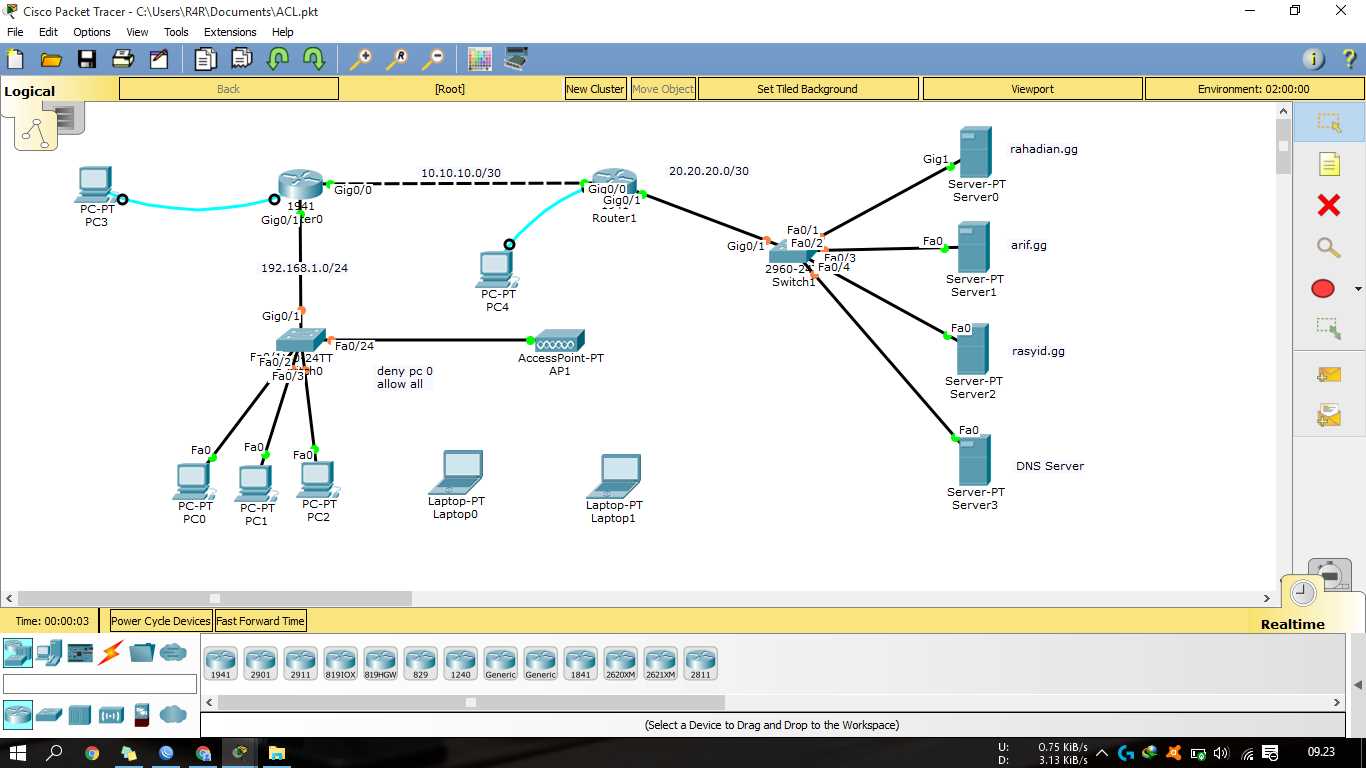Image resolution: width=1366 pixels, height=768 pixels.
Task: Select the Multiuser Connection cloud icon
Action: (173, 653)
